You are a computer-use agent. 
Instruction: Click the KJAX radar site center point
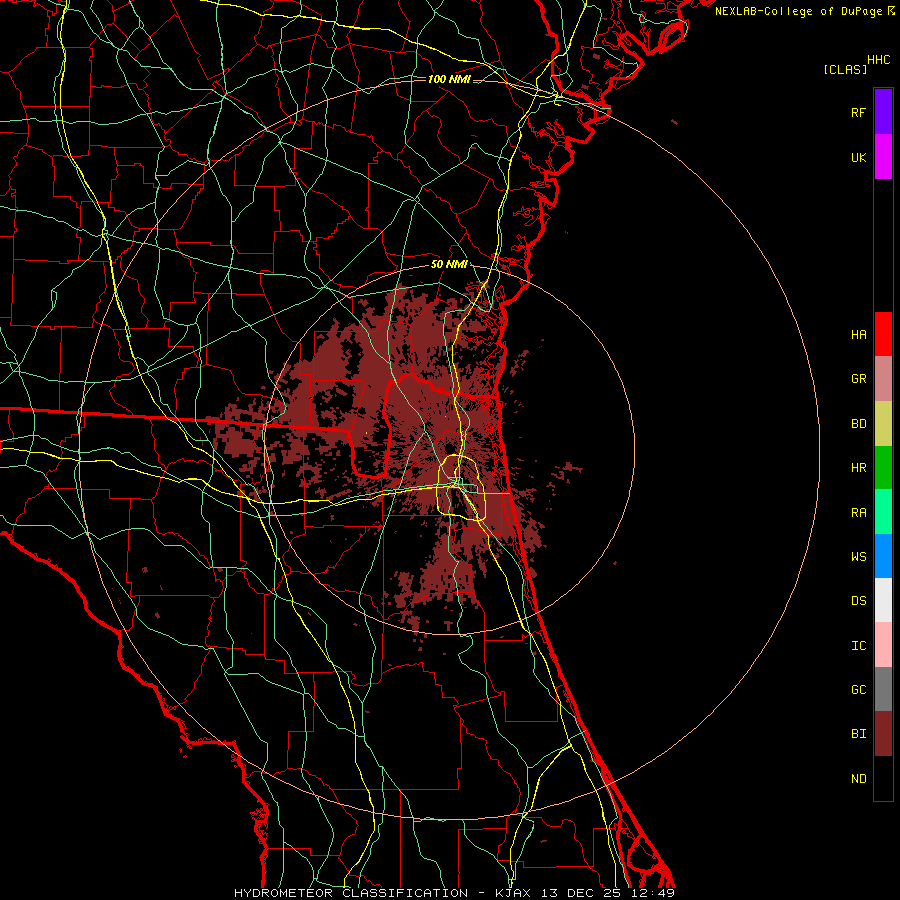pyautogui.click(x=449, y=449)
